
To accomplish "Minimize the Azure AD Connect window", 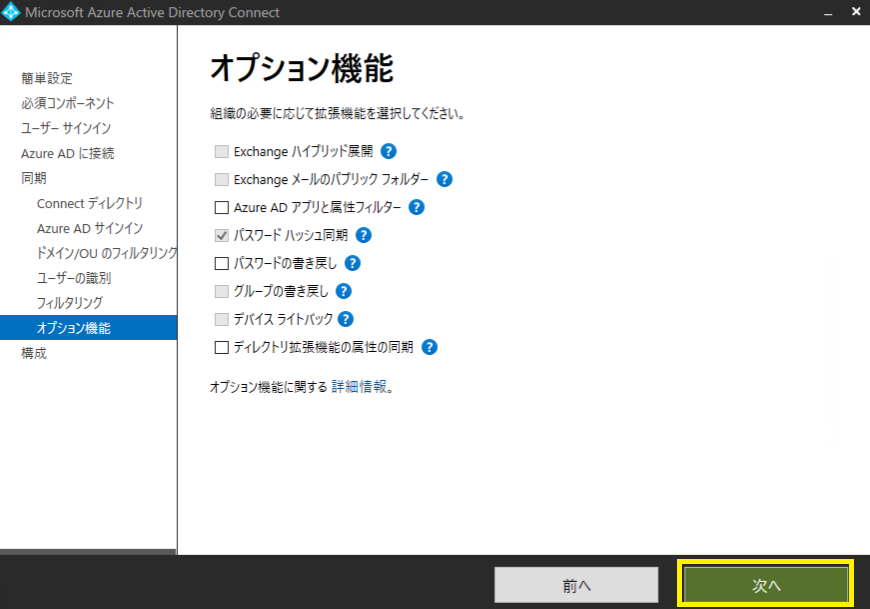I will pyautogui.click(x=828, y=12).
